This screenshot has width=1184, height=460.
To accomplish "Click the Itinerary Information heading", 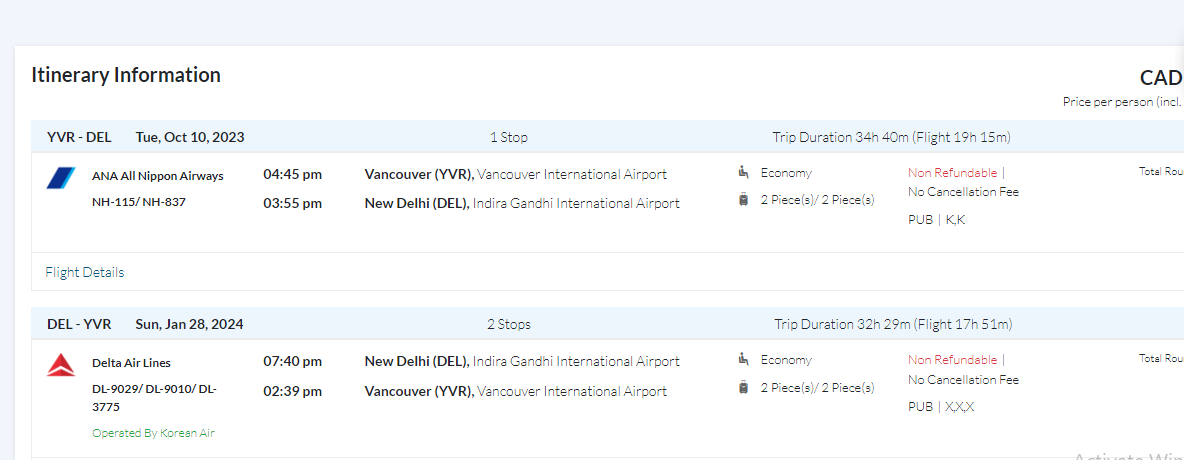I will click(x=126, y=75).
